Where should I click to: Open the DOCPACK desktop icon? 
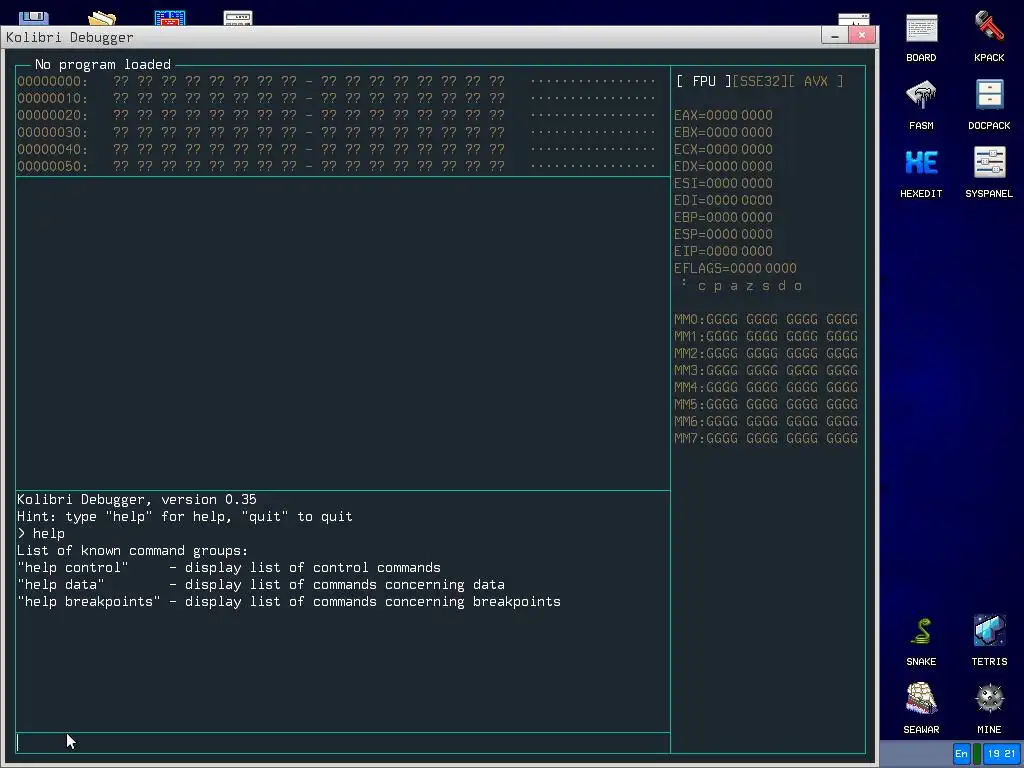pyautogui.click(x=989, y=104)
